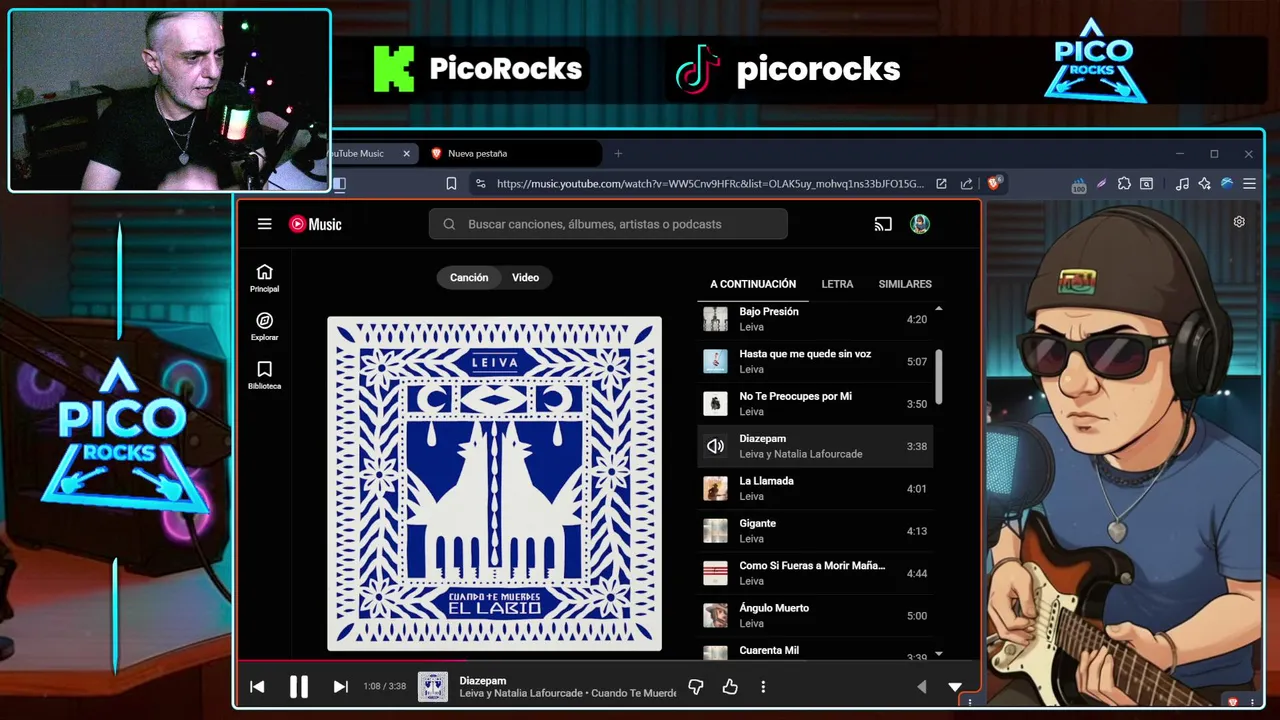Switch to Canción mode
This screenshot has height=720, width=1280.
point(468,278)
